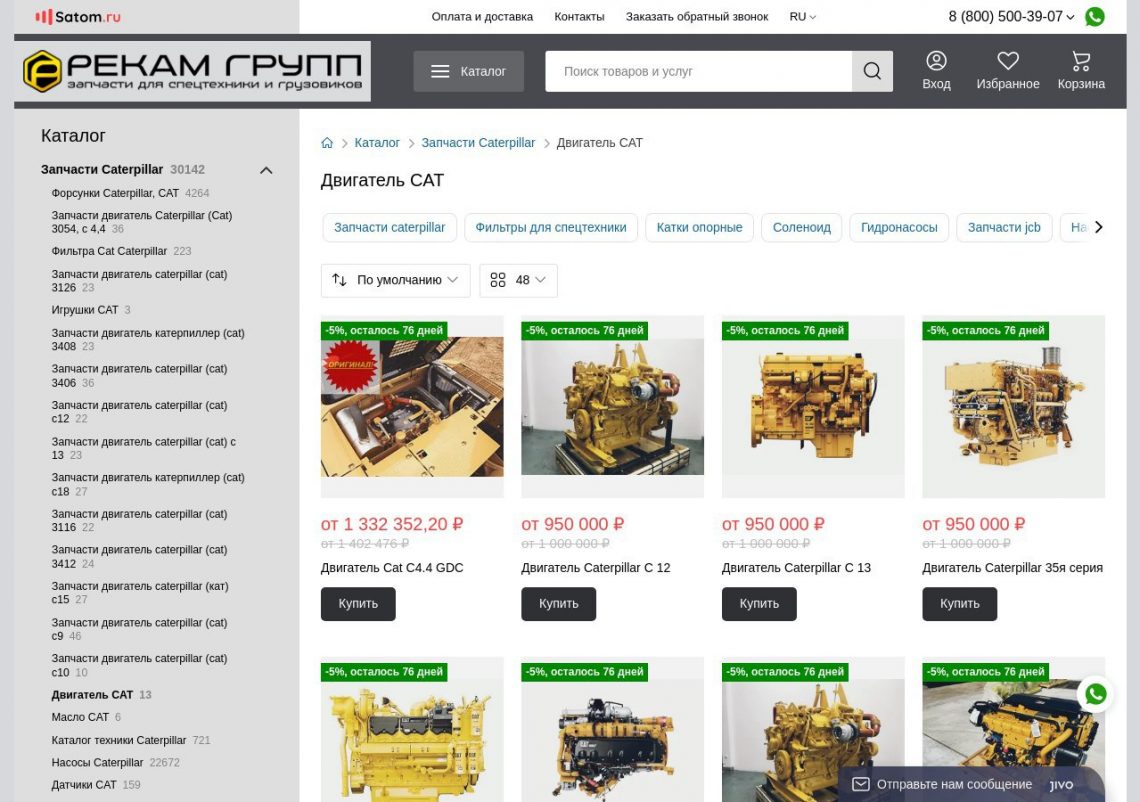Click the Satom.ru logo

(78, 17)
